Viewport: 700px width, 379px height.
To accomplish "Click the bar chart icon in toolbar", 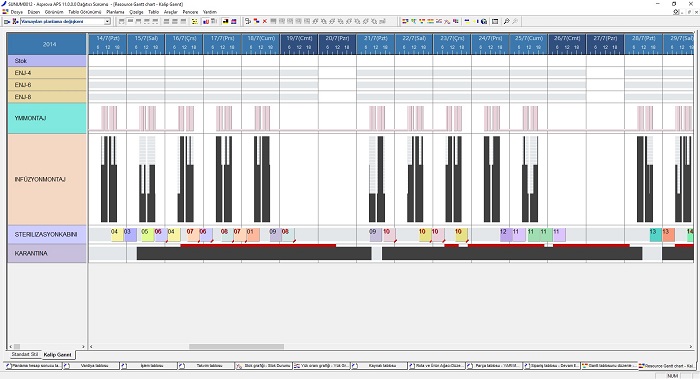I will [206, 21].
